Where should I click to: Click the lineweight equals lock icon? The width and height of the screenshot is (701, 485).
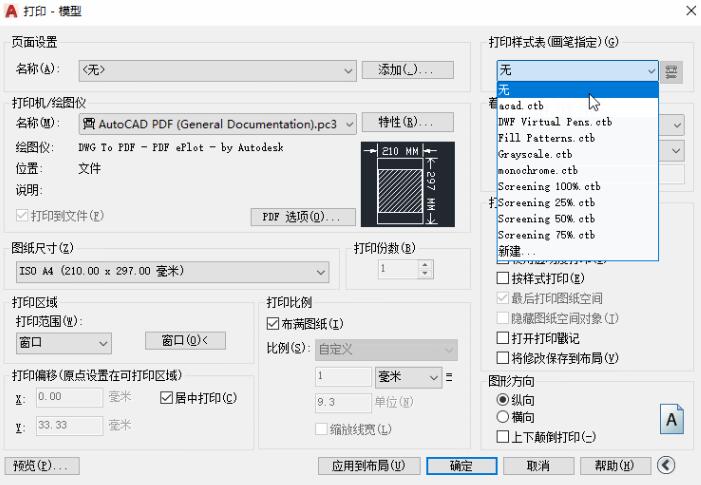pyautogui.click(x=449, y=377)
